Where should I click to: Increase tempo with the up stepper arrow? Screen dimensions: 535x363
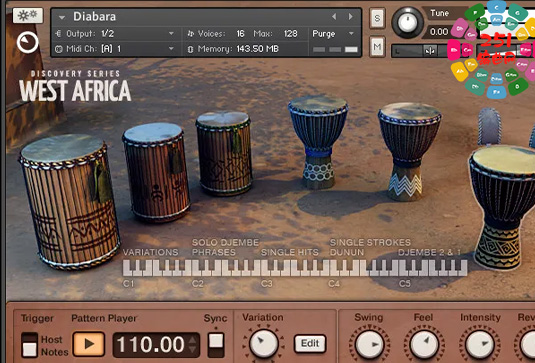tap(193, 339)
